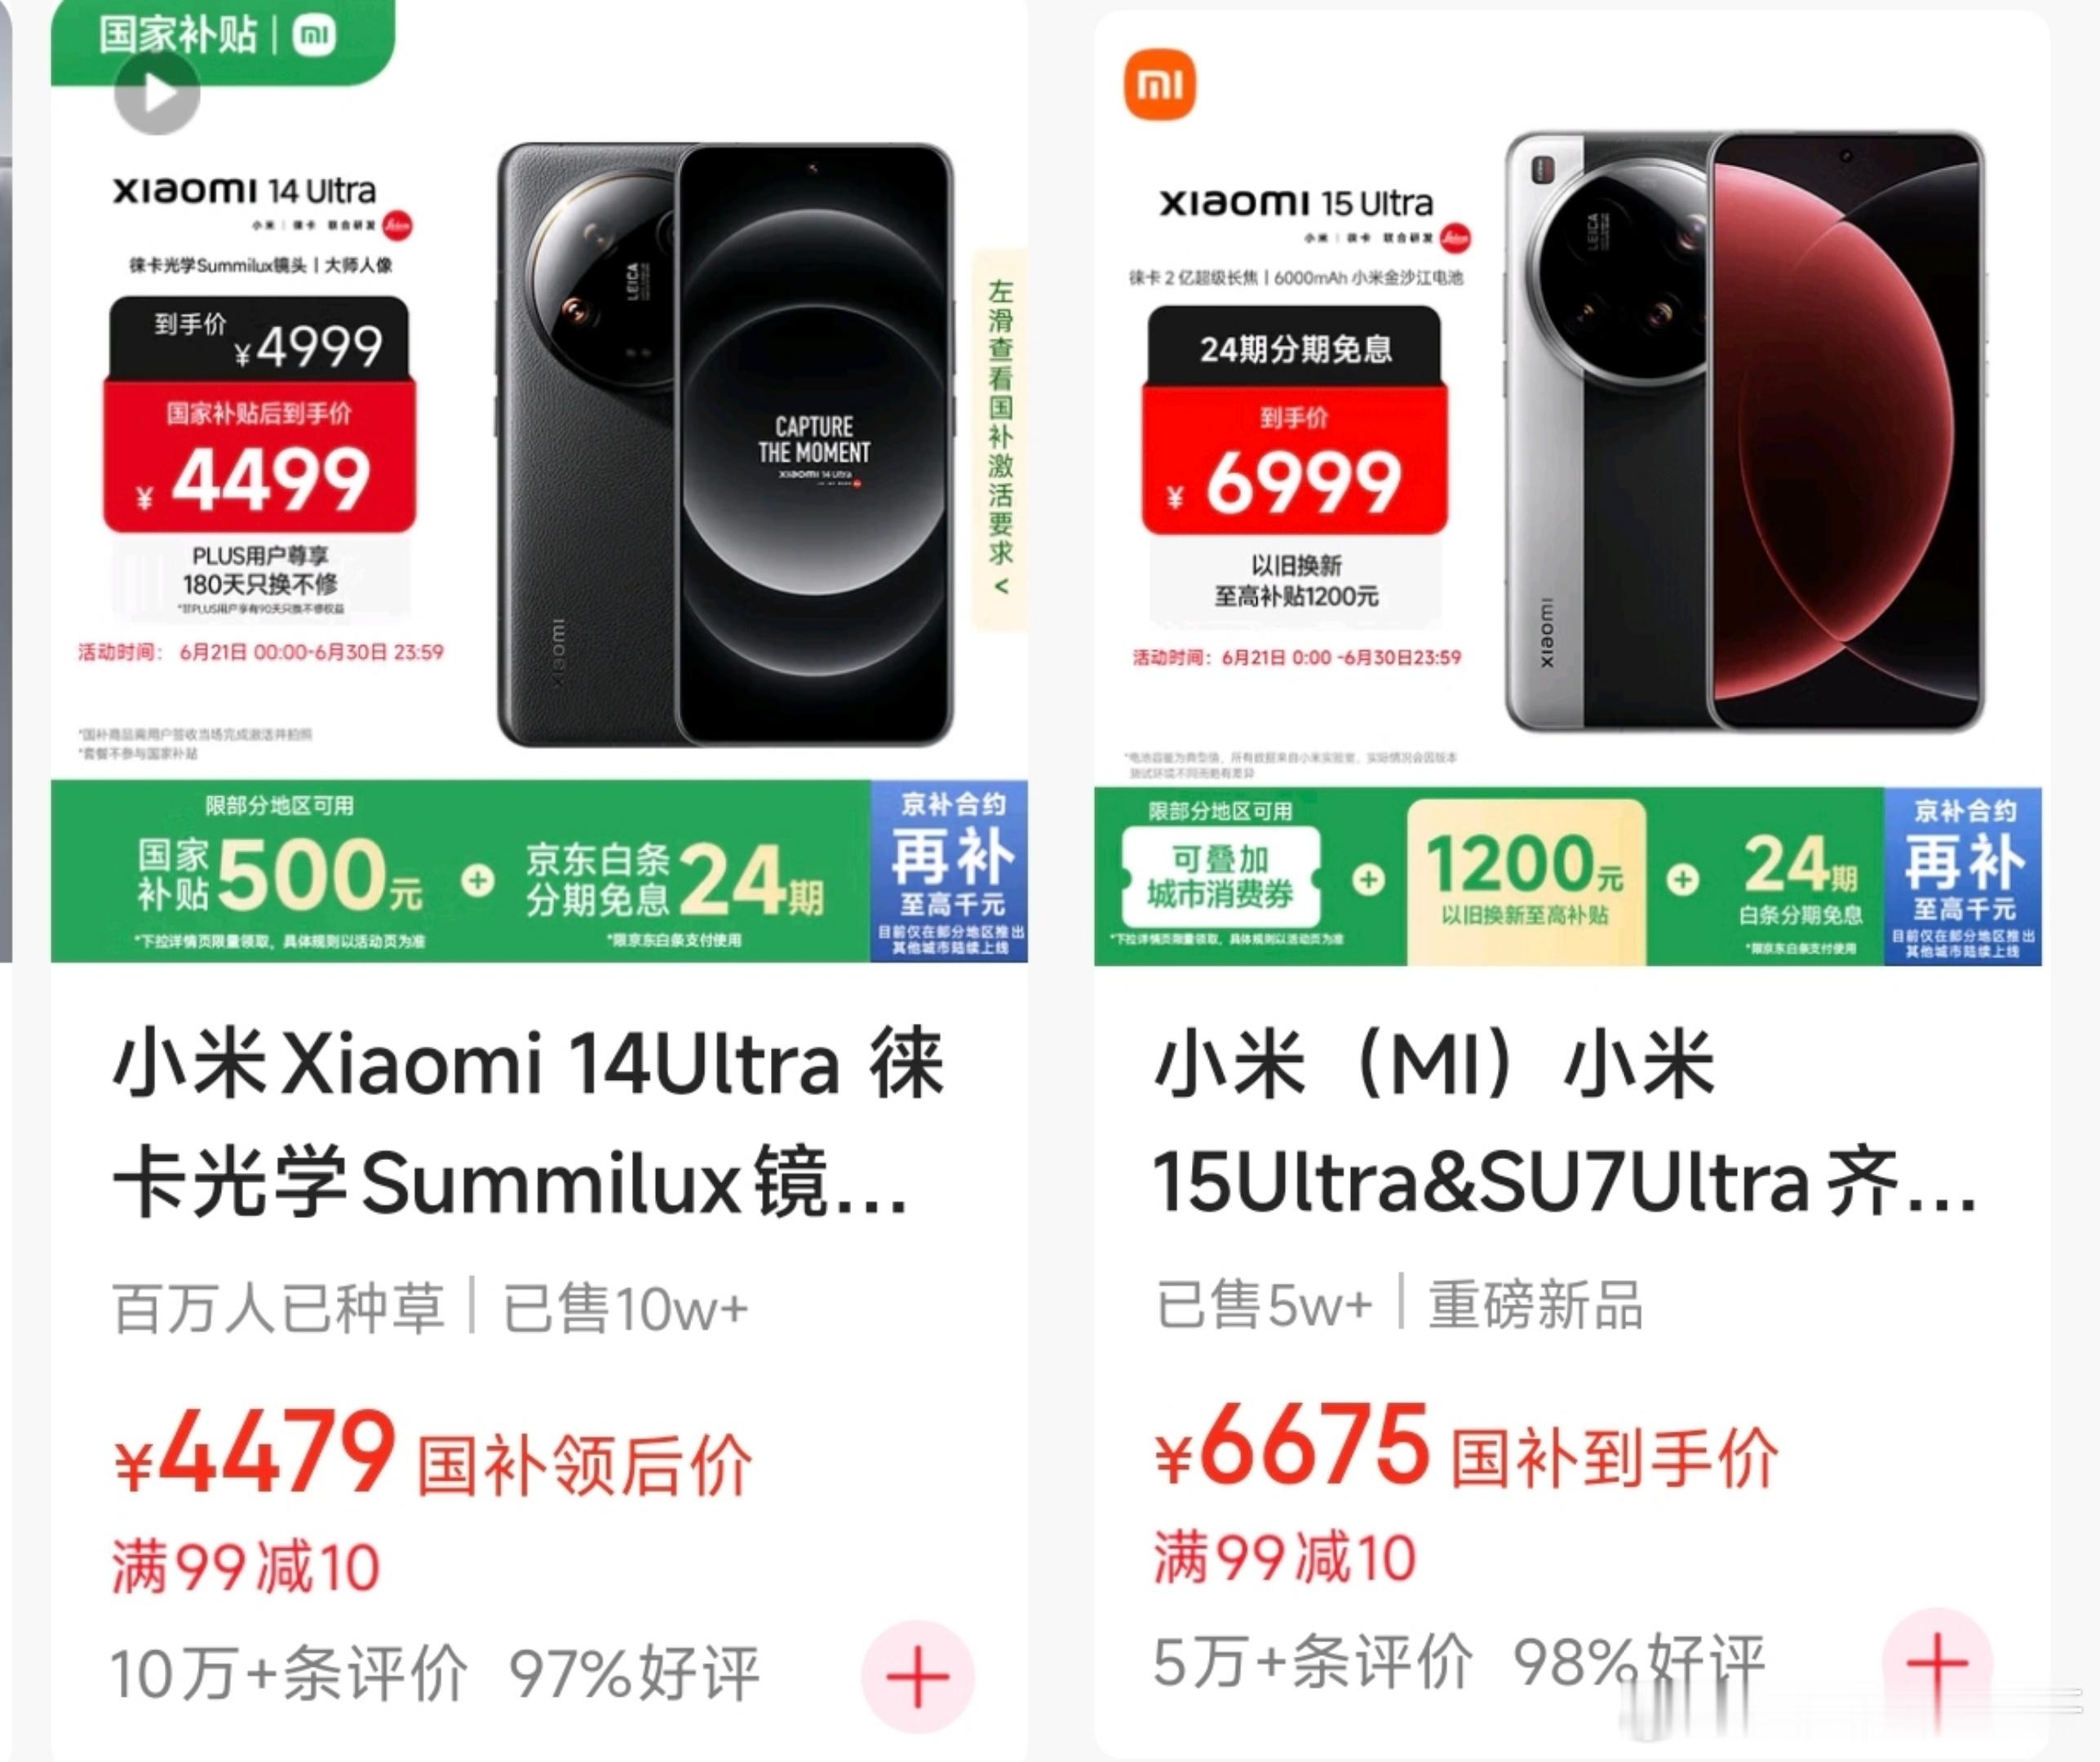Screen dimensions: 2100x1762
Task: View the 10万+条评价 reviews
Action: click(289, 1673)
